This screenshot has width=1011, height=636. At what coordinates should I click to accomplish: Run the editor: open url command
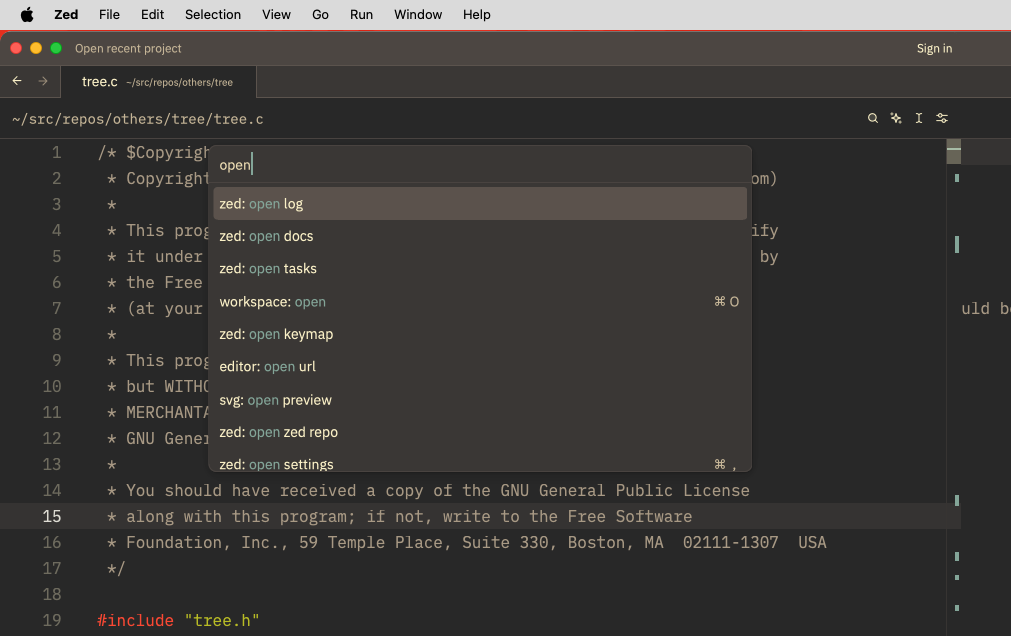pyautogui.click(x=480, y=366)
